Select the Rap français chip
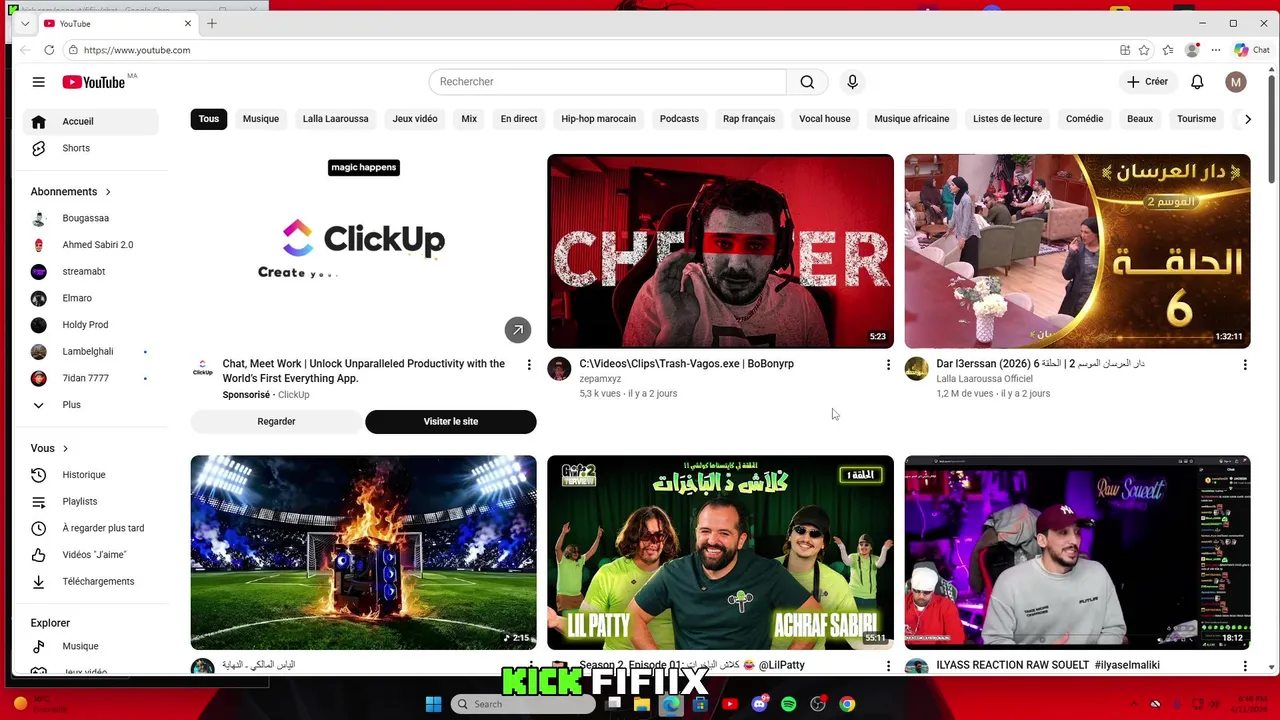Image resolution: width=1280 pixels, height=720 pixels. pyautogui.click(x=749, y=119)
